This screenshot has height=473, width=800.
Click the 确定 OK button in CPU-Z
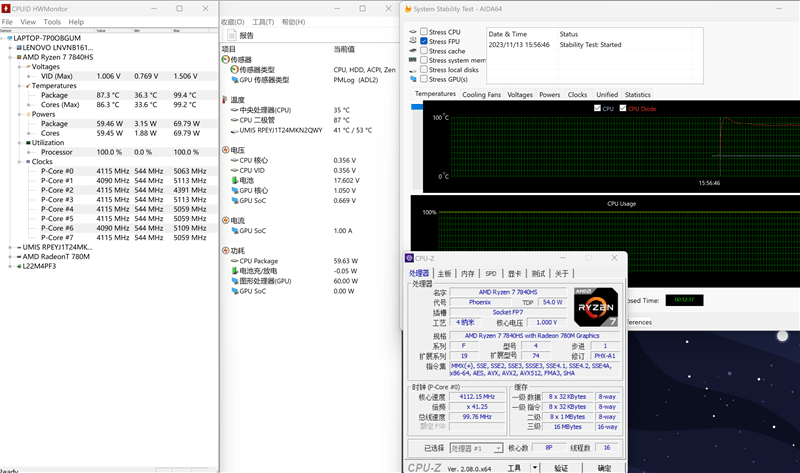coord(604,467)
